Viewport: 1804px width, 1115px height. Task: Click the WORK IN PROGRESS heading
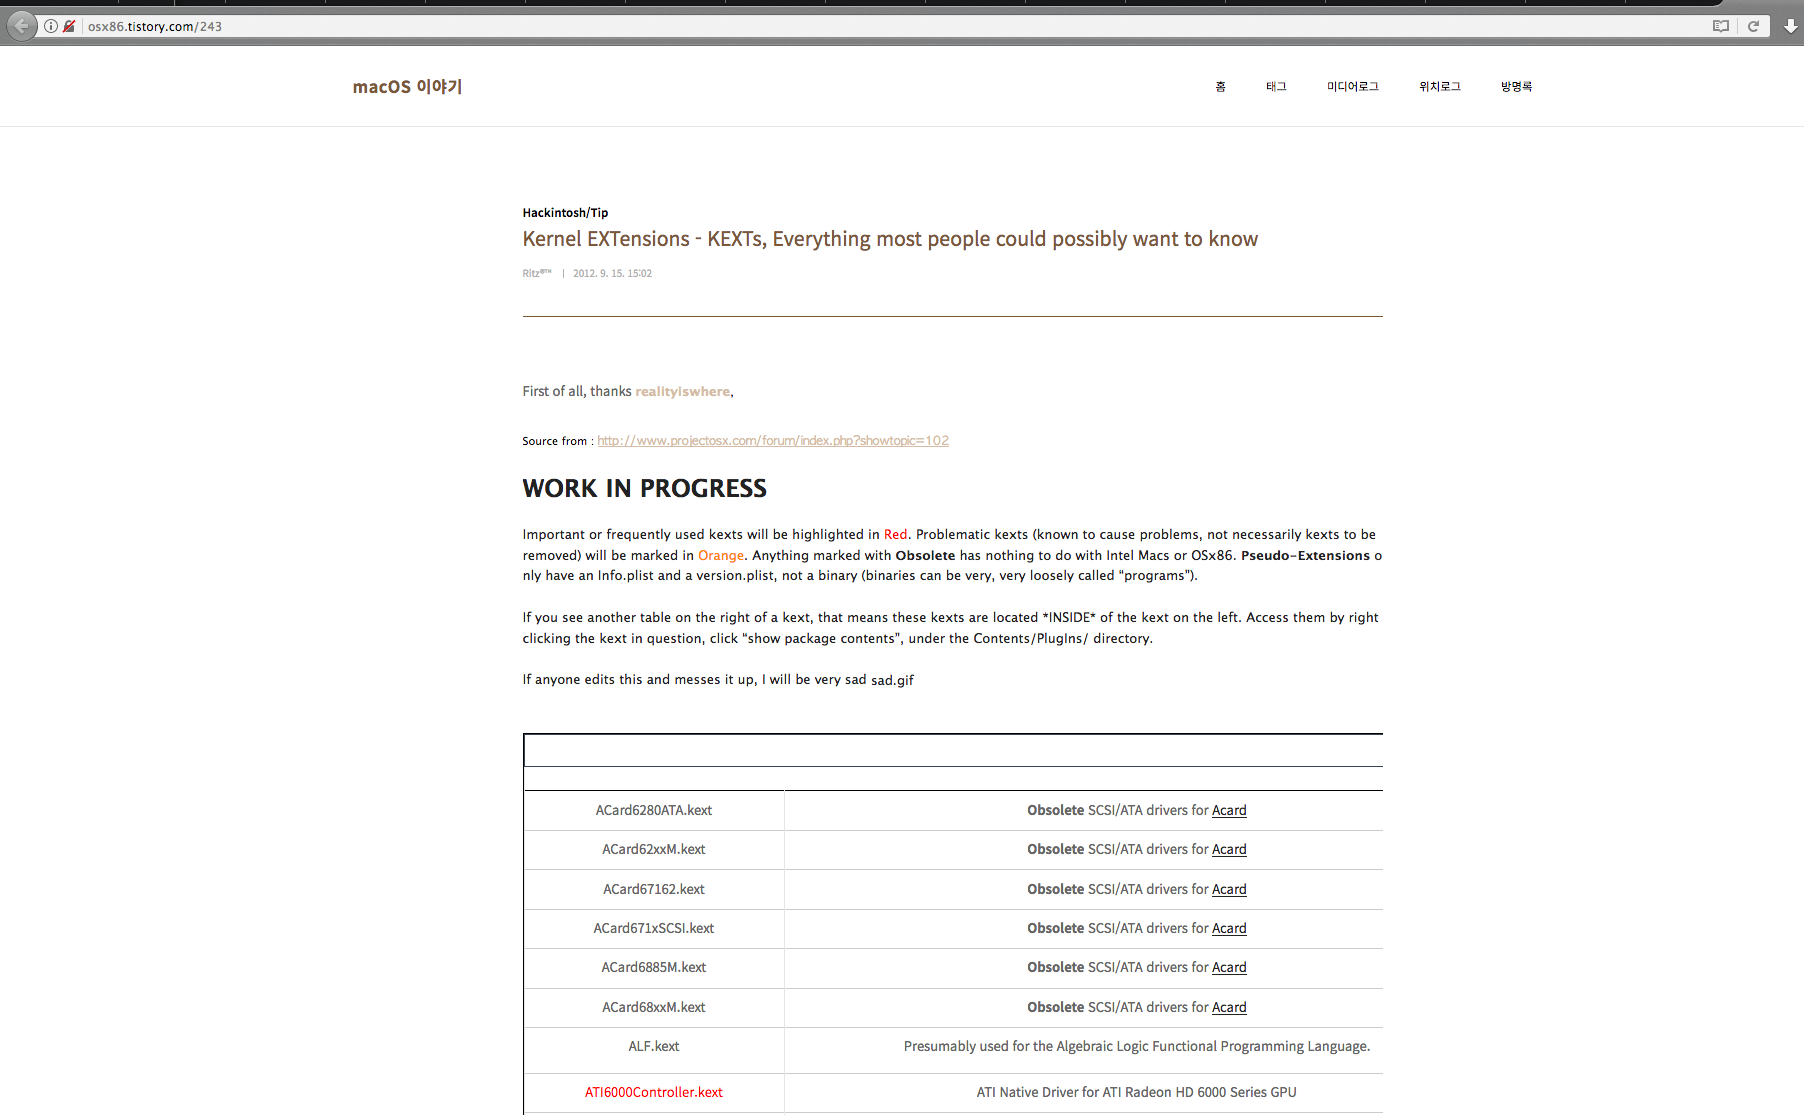tap(645, 488)
